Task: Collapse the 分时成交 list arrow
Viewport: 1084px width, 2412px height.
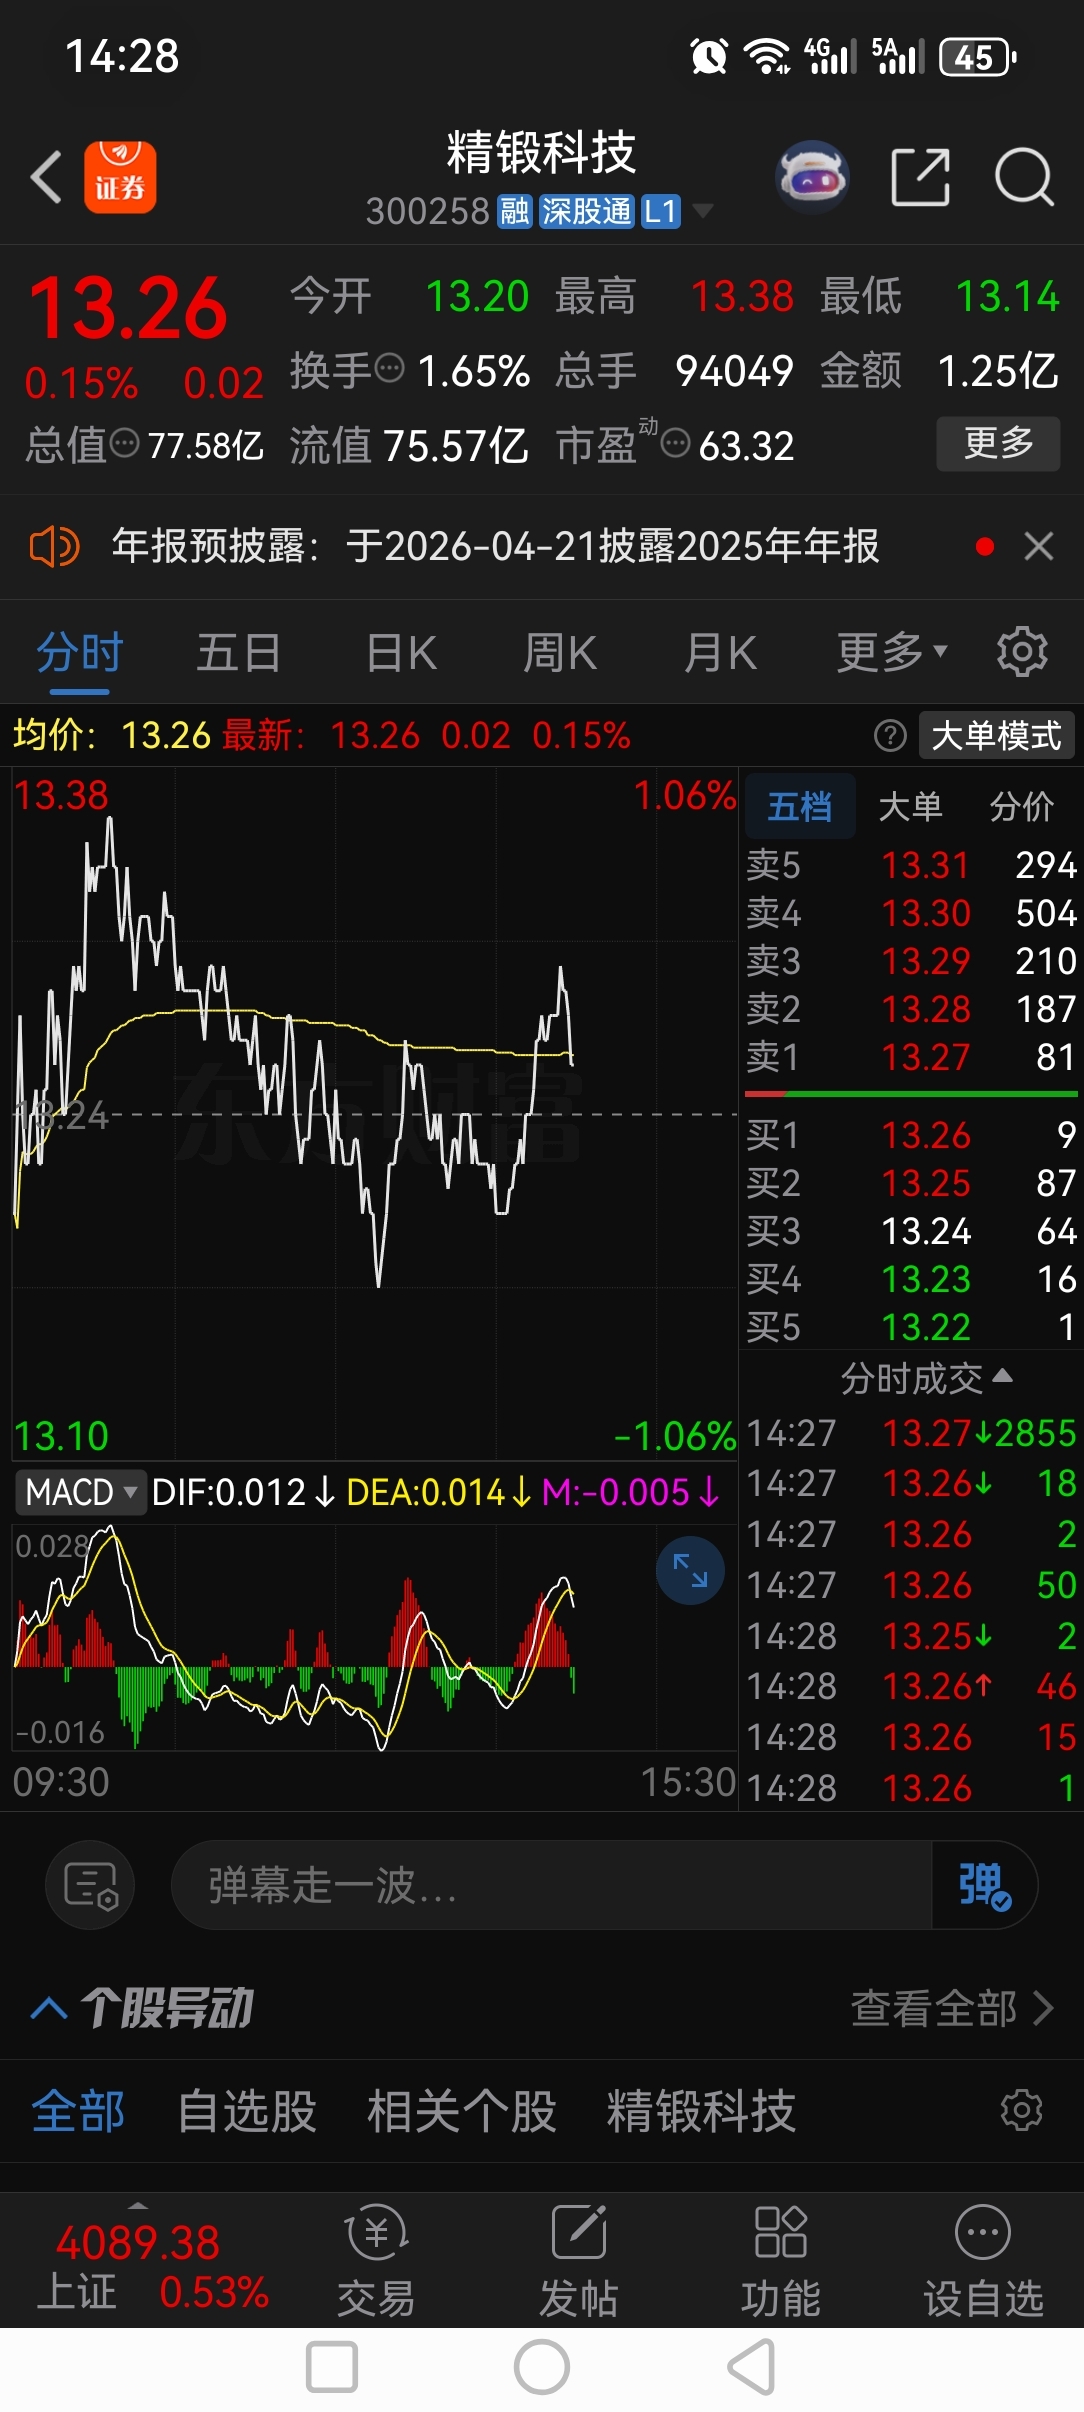Action: pos(1002,1376)
